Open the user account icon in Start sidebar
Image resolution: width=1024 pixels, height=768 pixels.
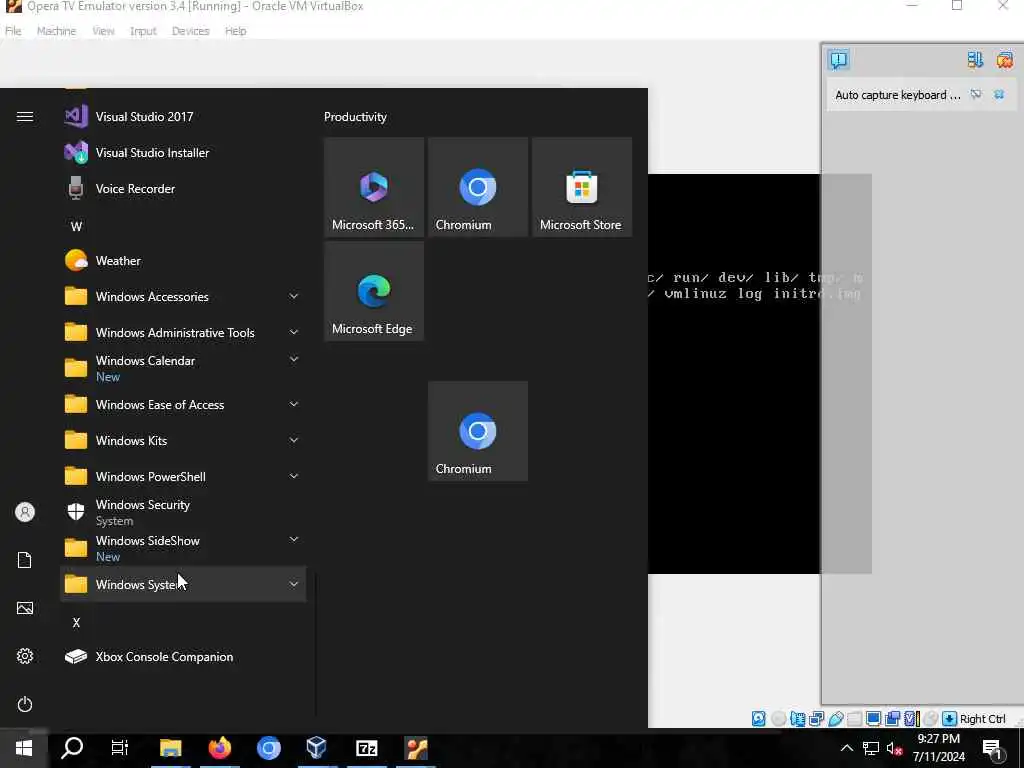(25, 512)
